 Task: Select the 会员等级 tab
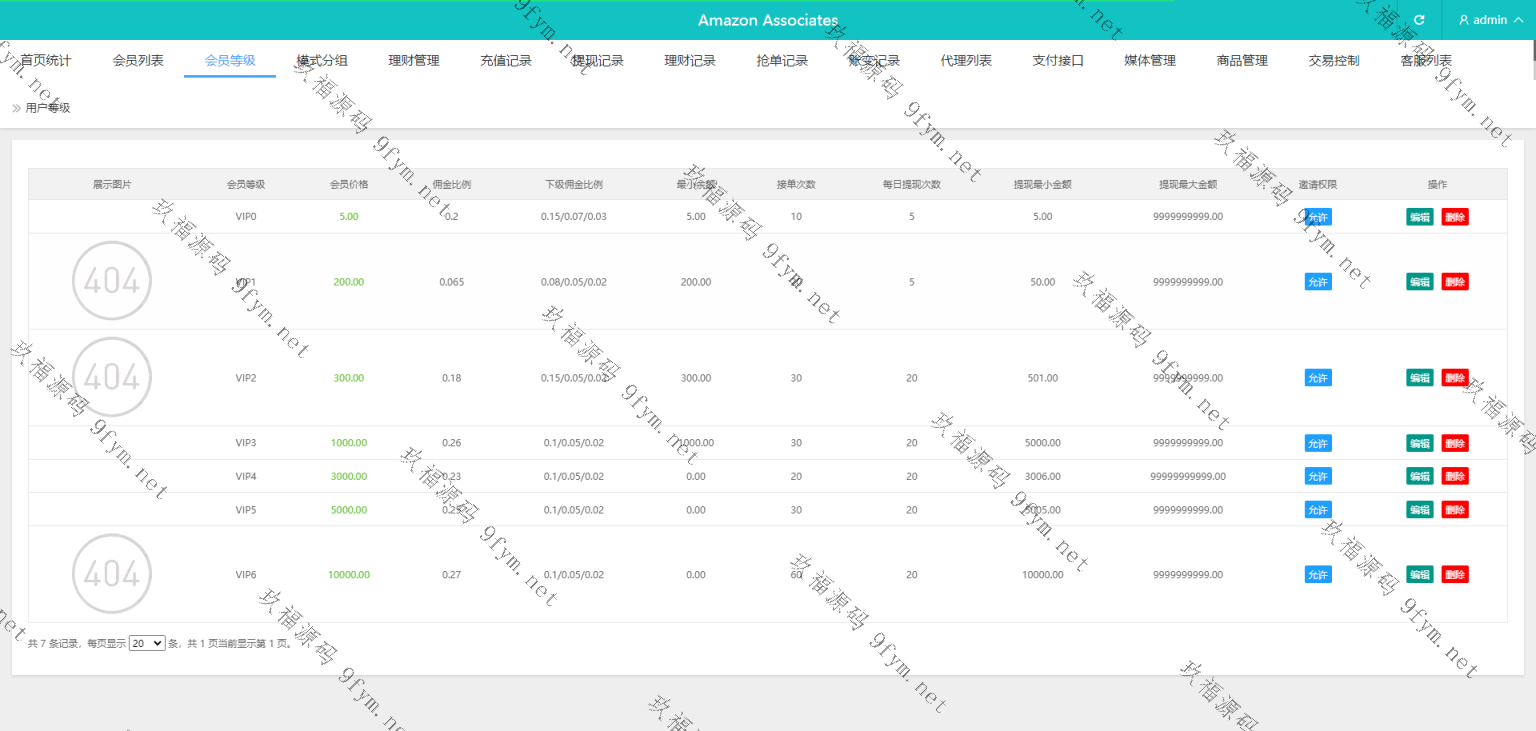(230, 61)
